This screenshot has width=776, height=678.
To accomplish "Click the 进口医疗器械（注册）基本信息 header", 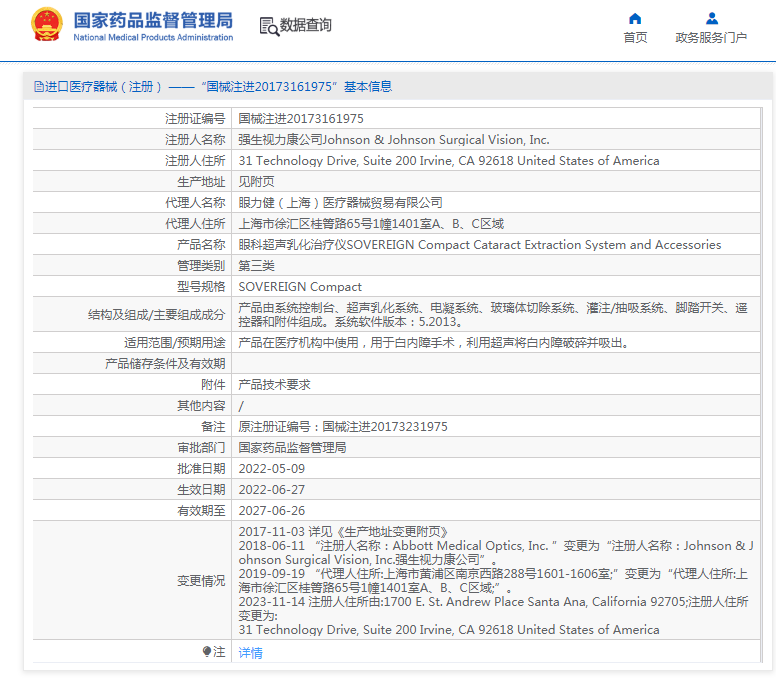I will (x=213, y=87).
